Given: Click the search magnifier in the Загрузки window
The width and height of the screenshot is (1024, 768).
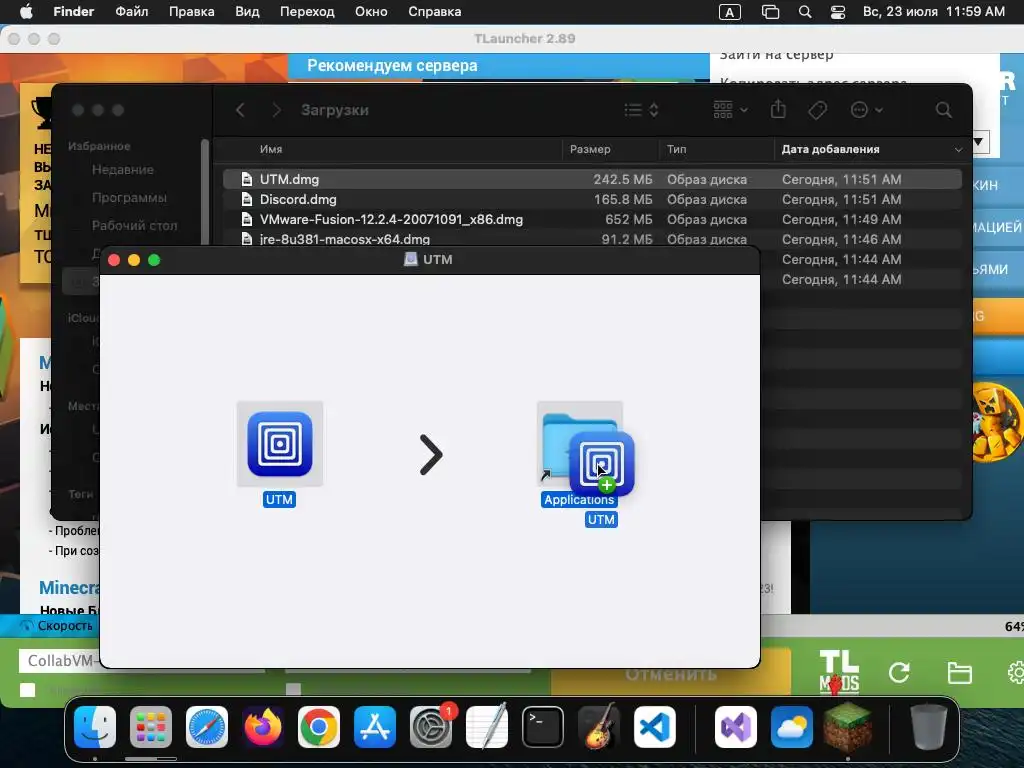Looking at the screenshot, I should [x=943, y=110].
